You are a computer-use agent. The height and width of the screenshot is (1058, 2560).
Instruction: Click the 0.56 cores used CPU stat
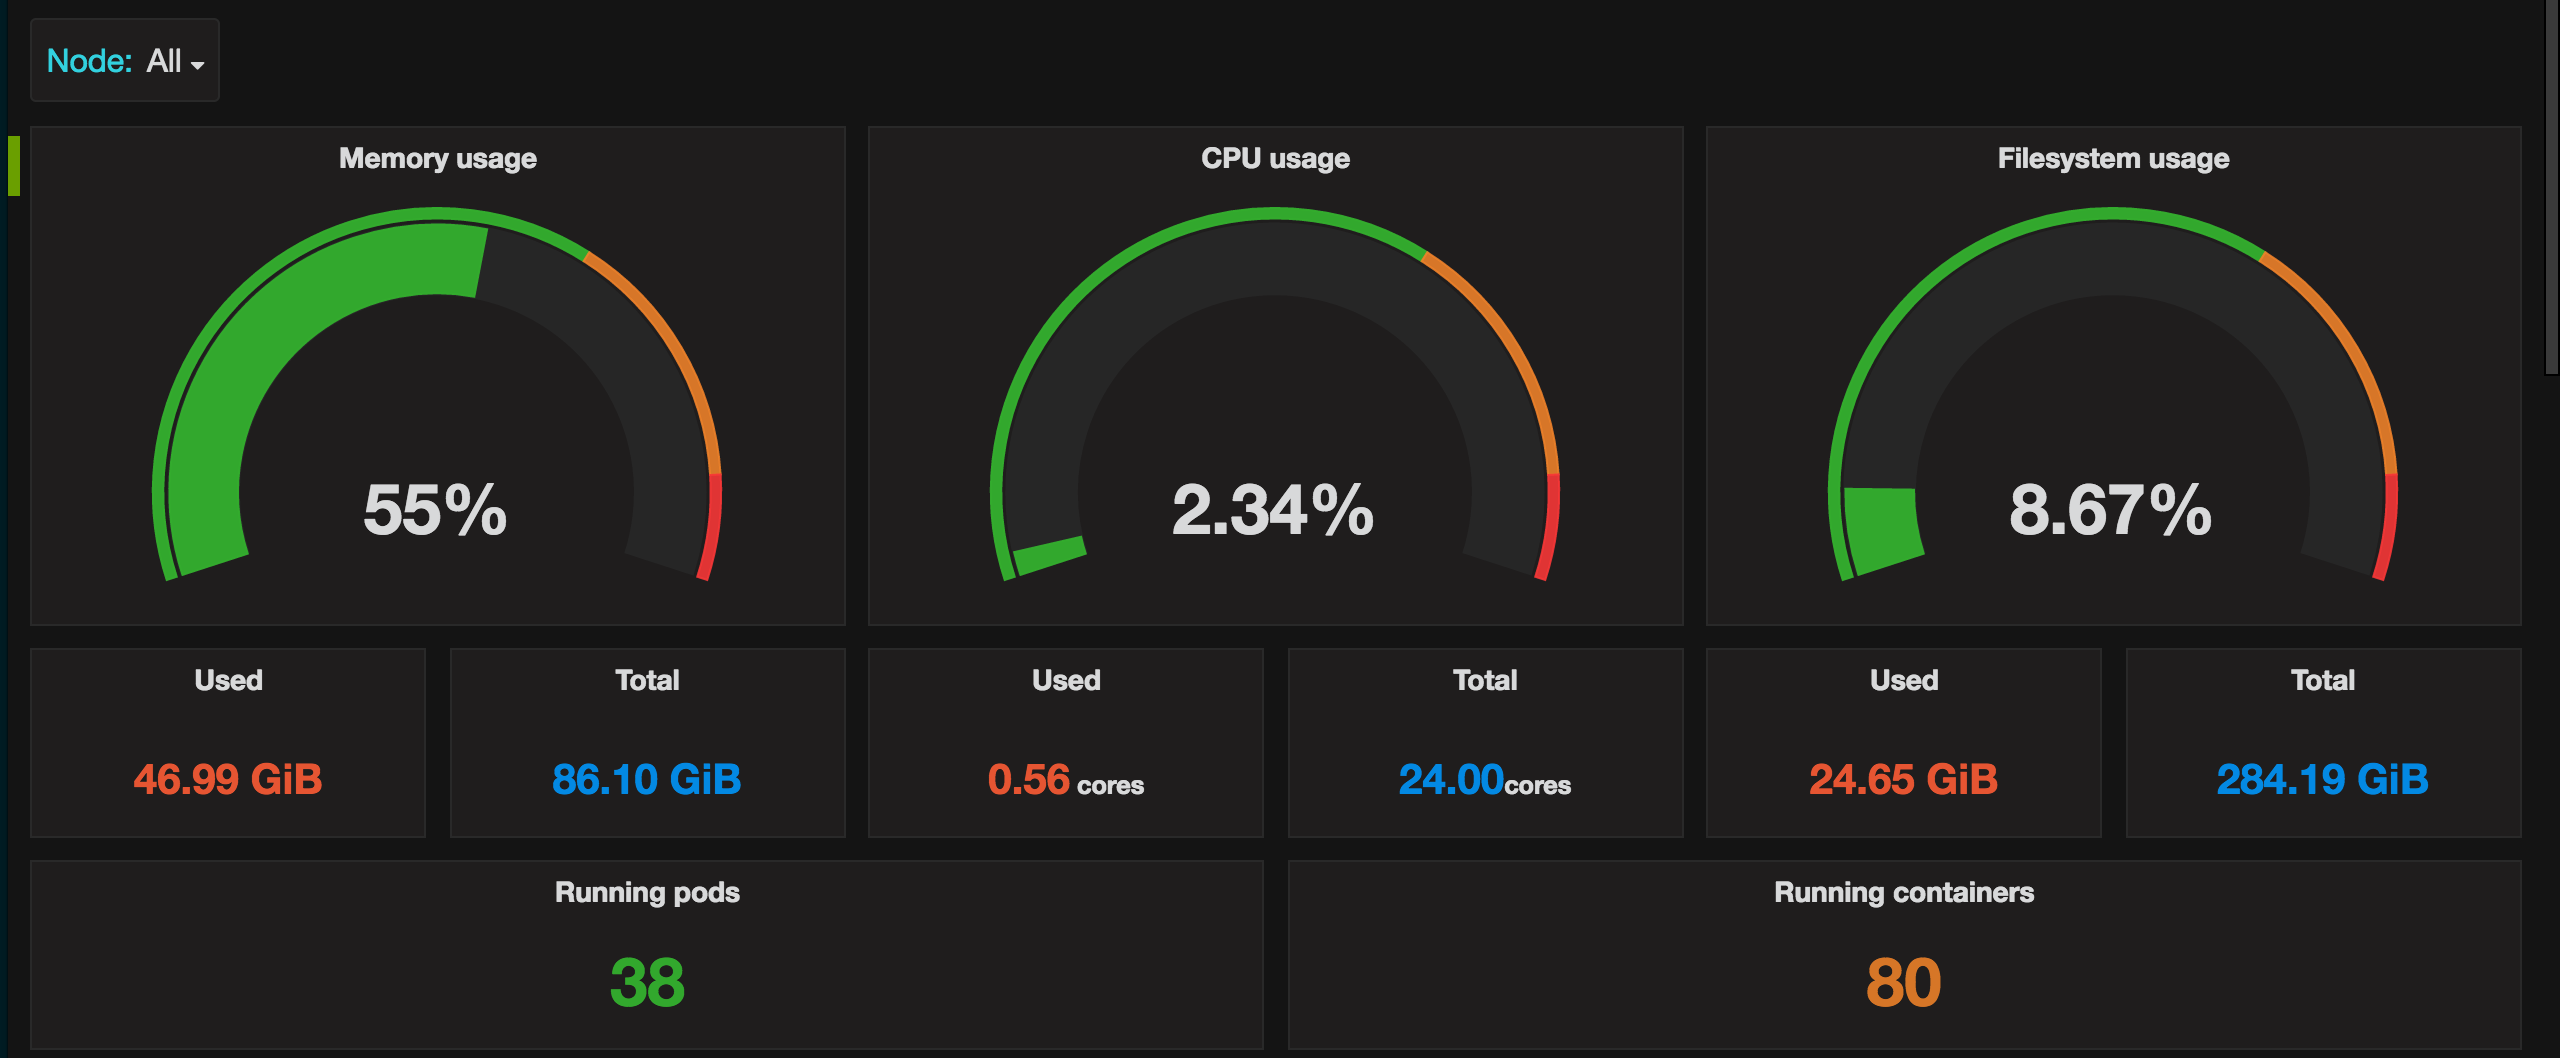[x=1065, y=782]
